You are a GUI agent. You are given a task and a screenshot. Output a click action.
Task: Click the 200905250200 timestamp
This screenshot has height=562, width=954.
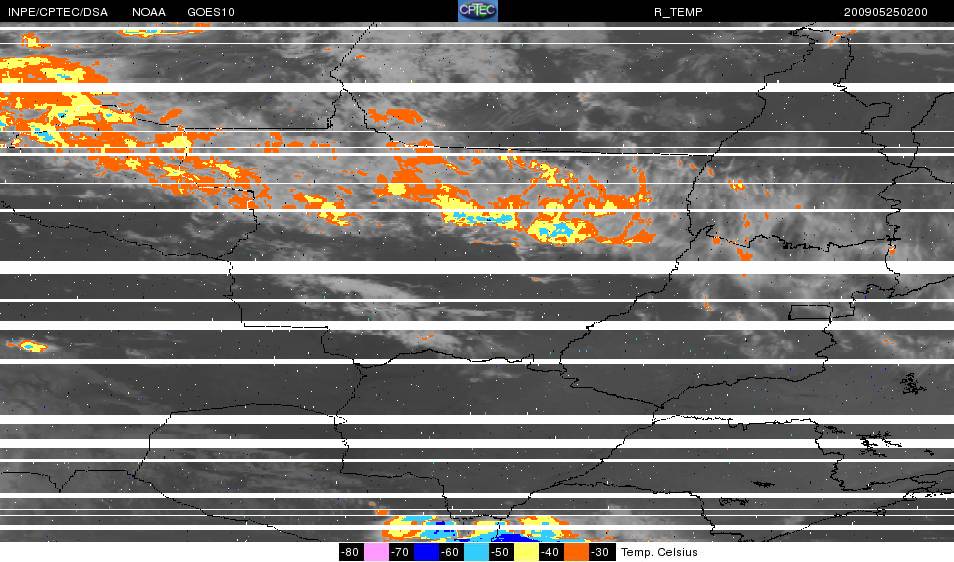(885, 12)
